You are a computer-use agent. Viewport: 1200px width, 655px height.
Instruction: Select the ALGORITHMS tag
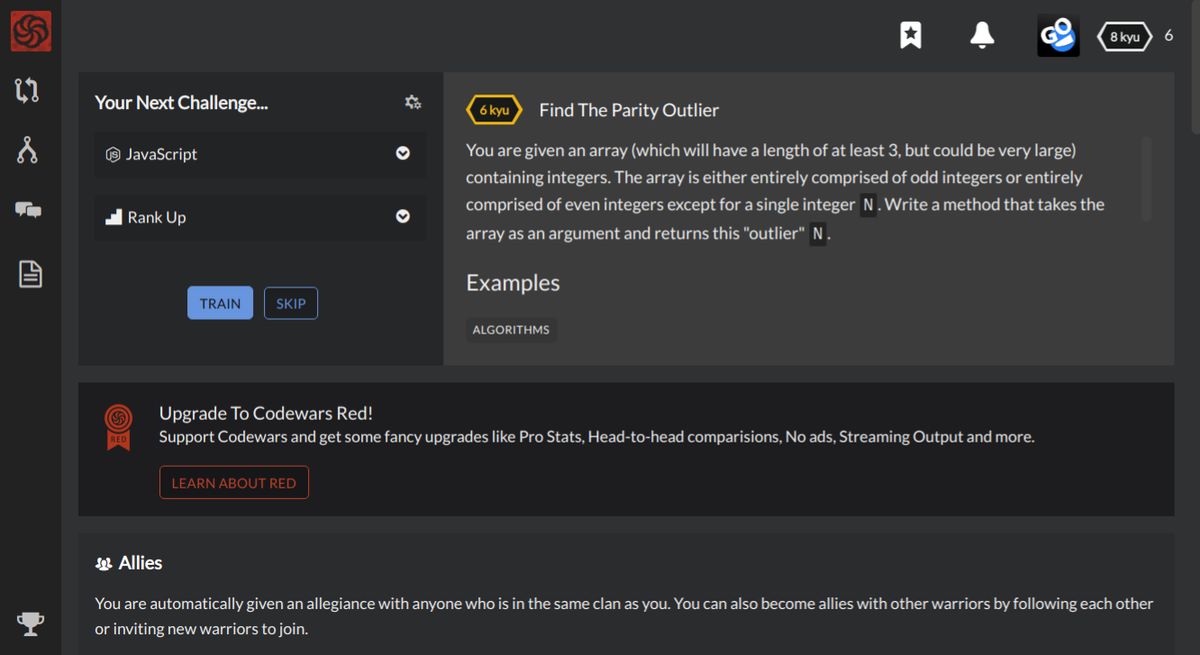511,330
